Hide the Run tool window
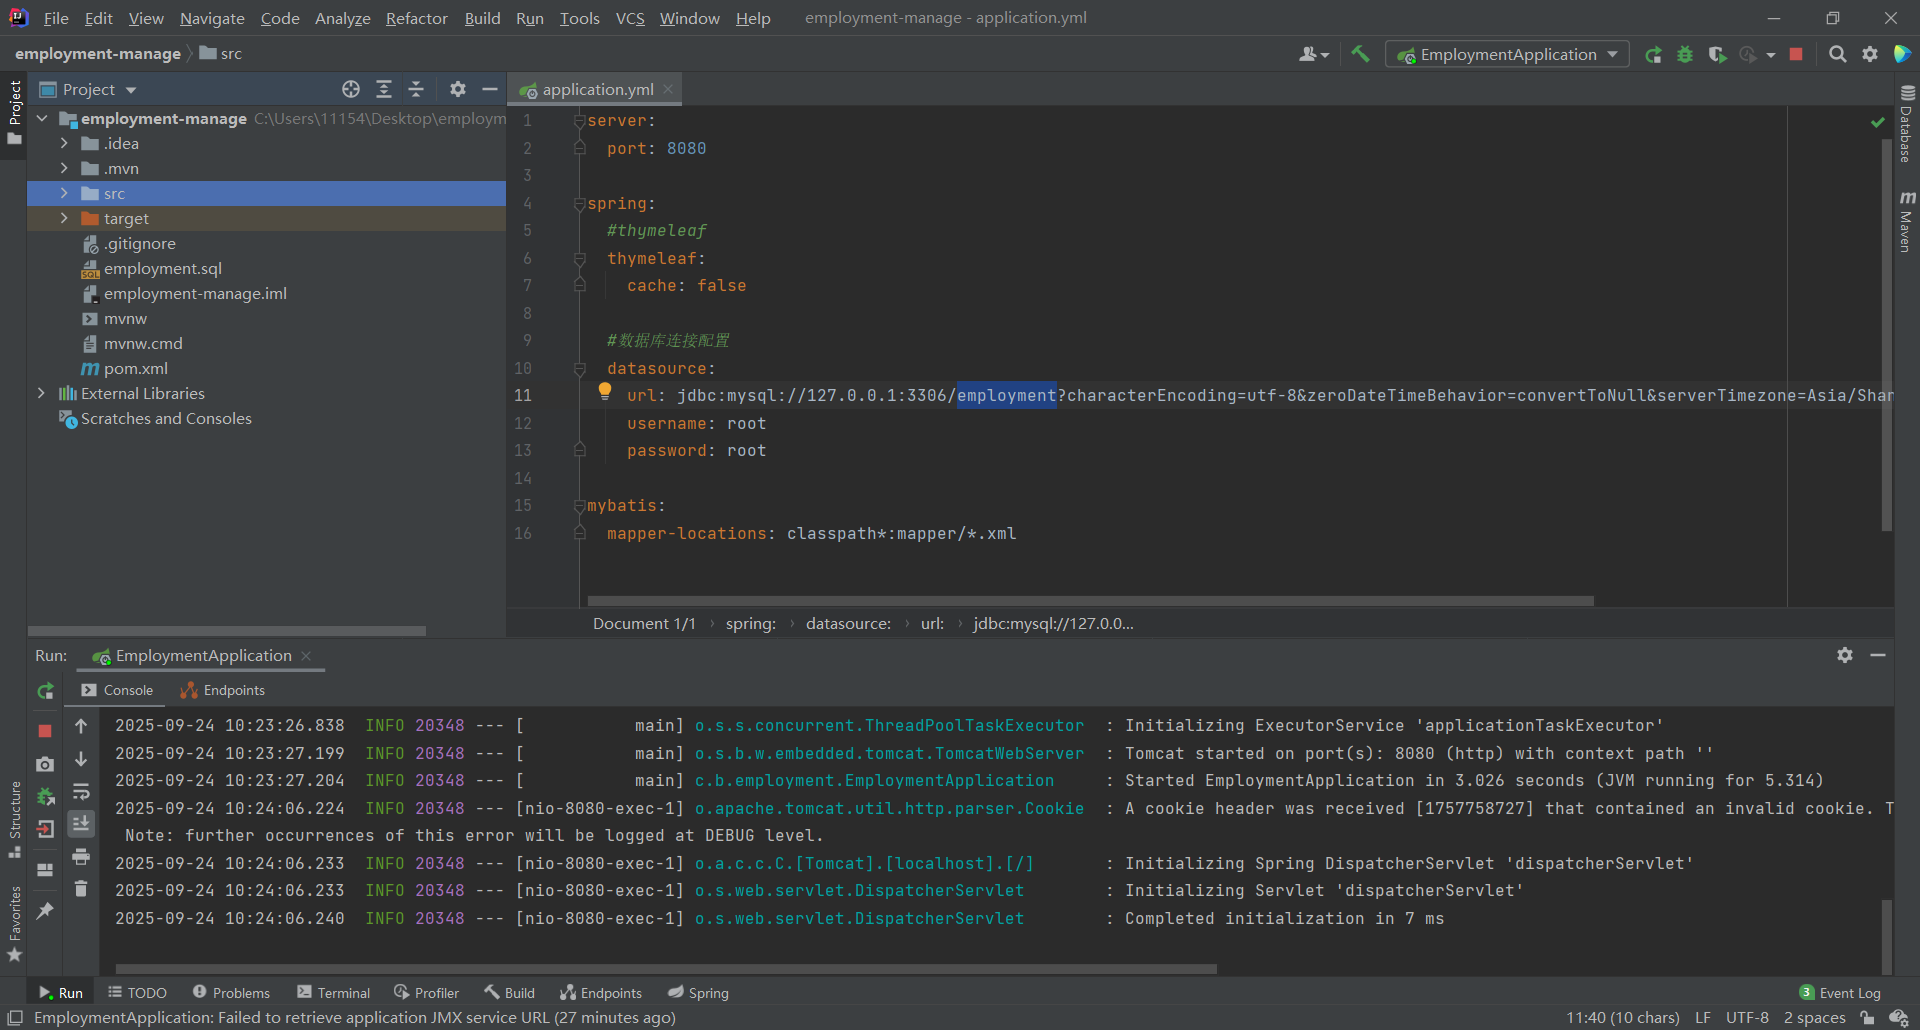Image resolution: width=1920 pixels, height=1030 pixels. [1878, 655]
